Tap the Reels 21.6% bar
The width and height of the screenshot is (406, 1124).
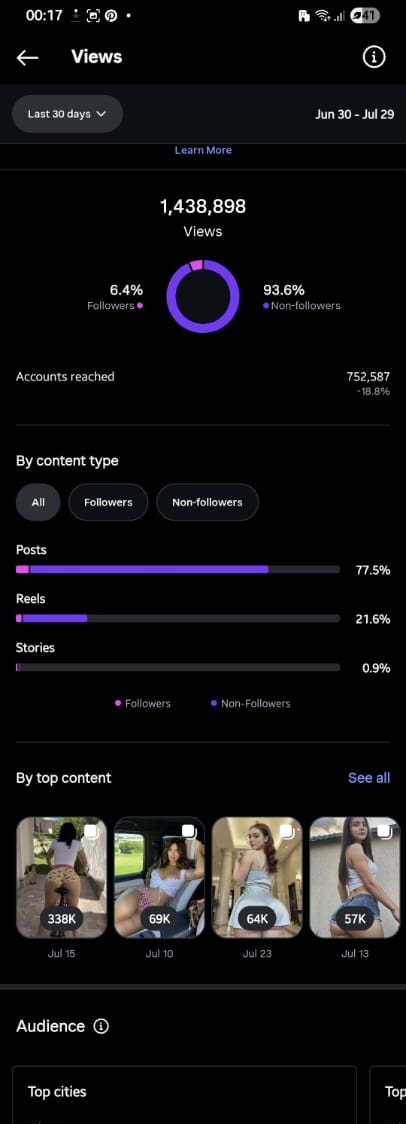point(178,618)
